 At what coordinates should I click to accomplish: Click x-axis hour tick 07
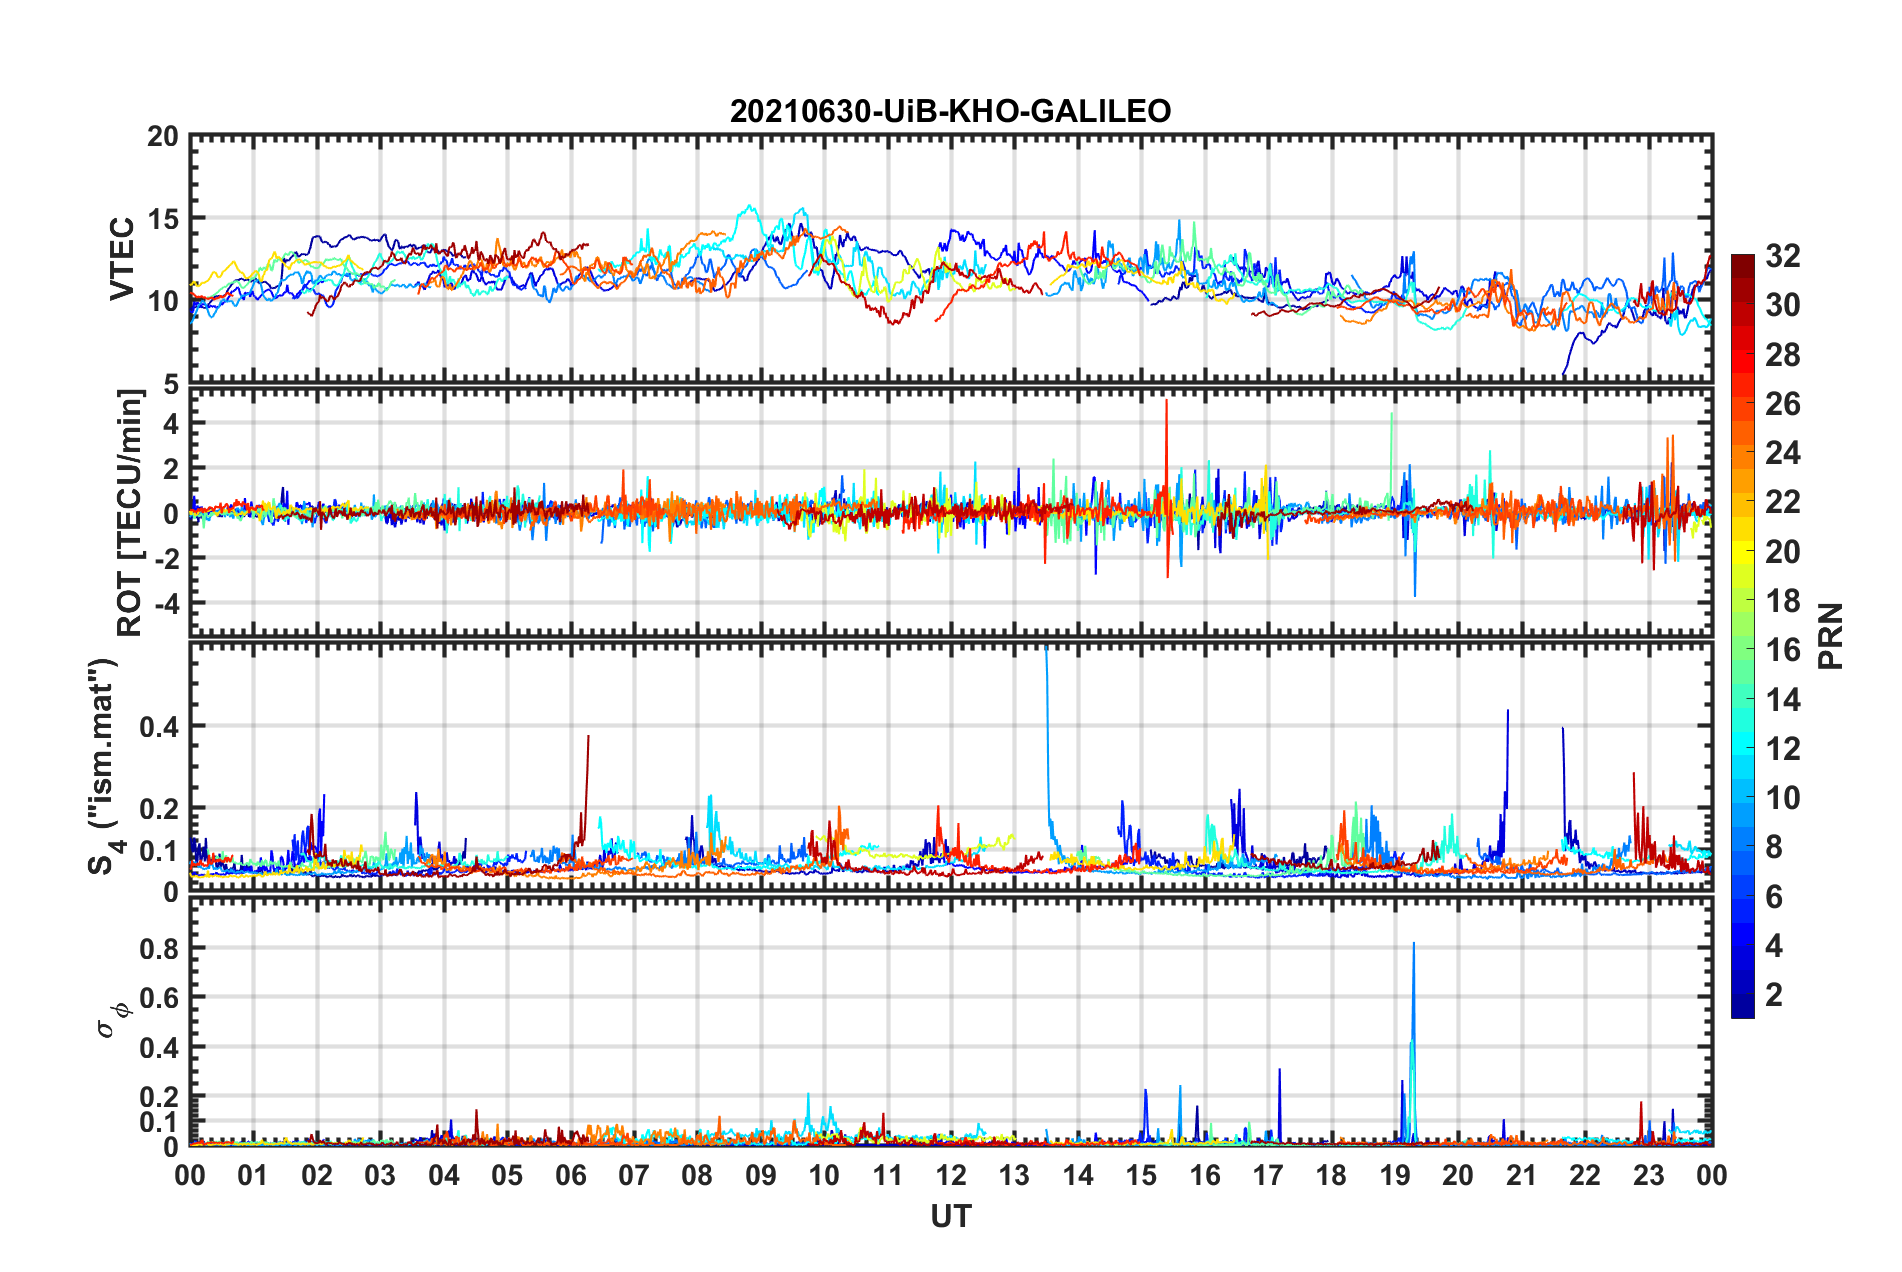tap(634, 1175)
